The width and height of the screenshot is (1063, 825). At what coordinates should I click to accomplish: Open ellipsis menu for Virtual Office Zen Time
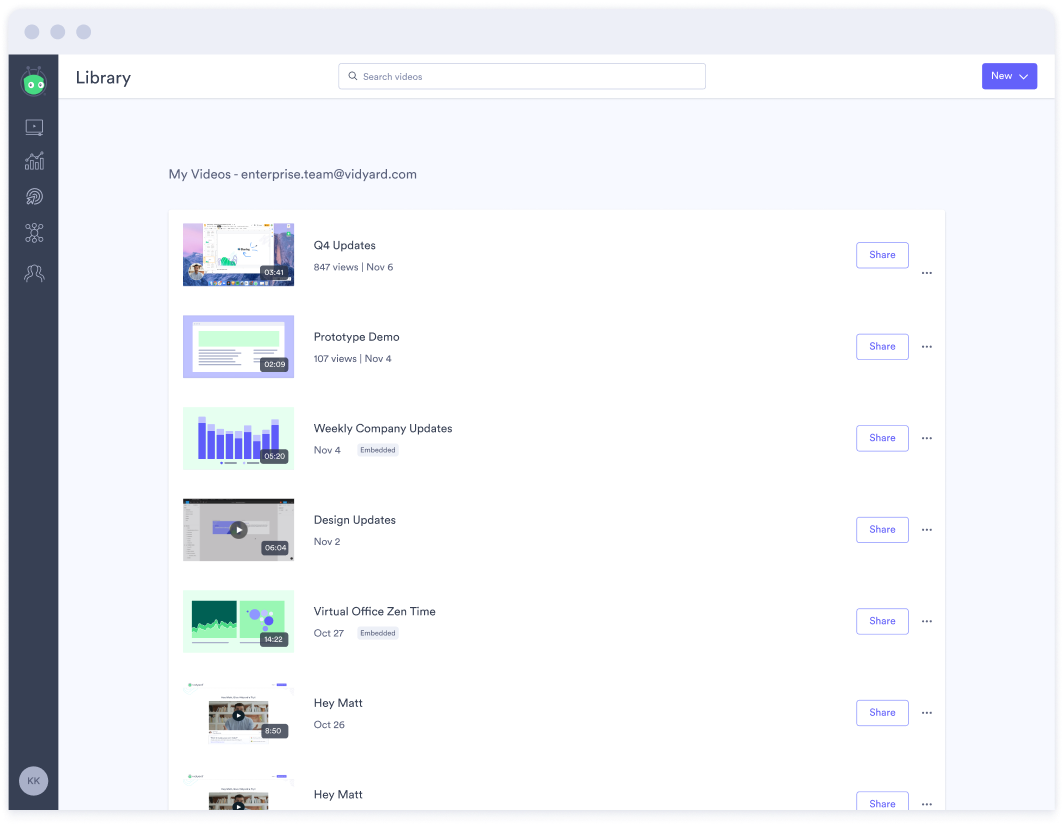(926, 621)
